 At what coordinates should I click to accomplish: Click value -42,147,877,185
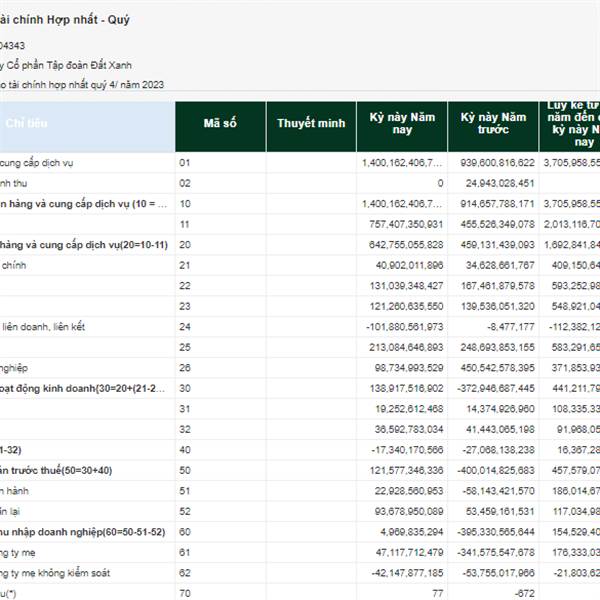[407, 573]
